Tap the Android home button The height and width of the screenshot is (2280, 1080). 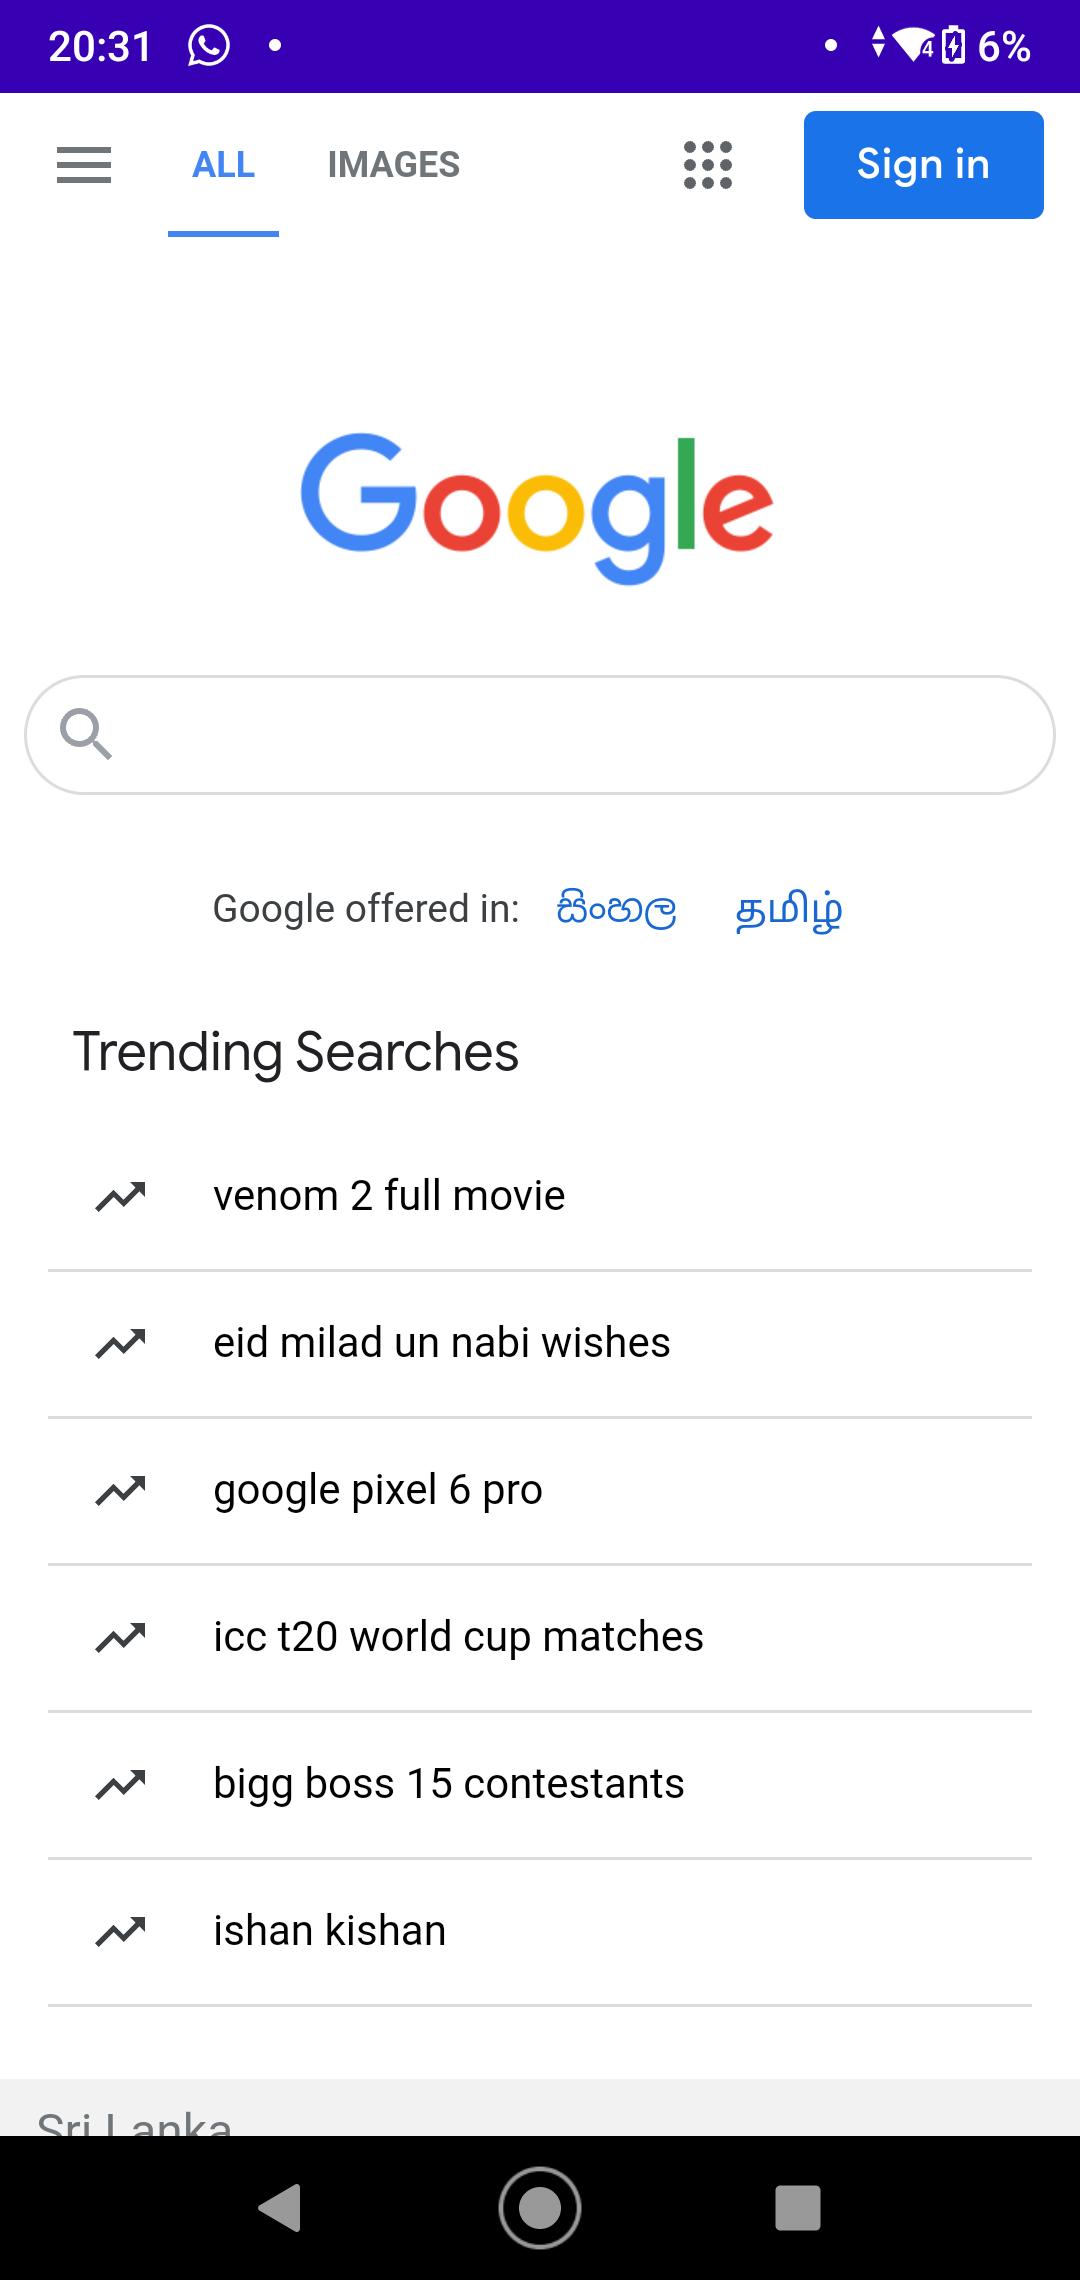(x=540, y=2207)
